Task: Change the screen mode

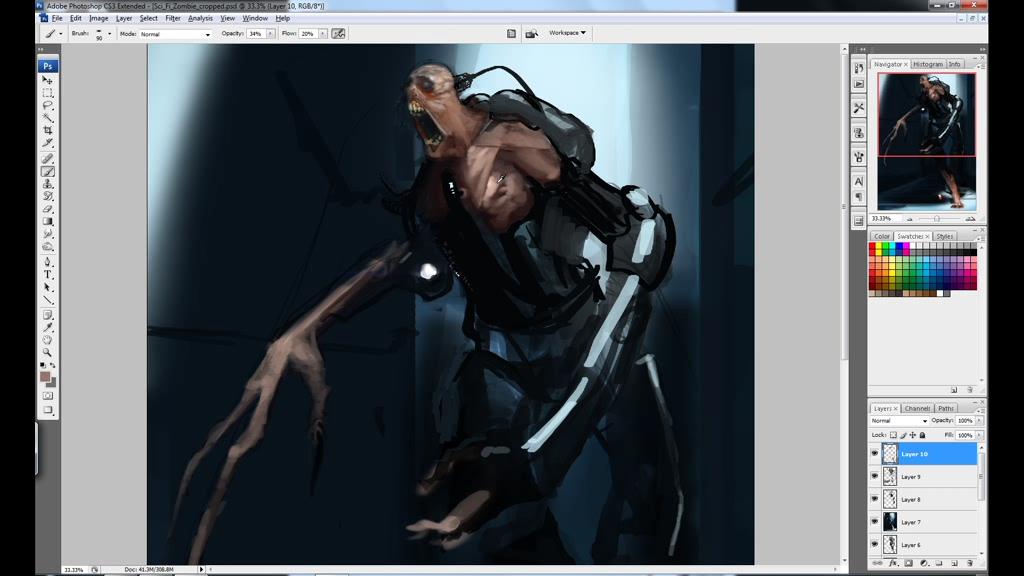Action: point(48,410)
